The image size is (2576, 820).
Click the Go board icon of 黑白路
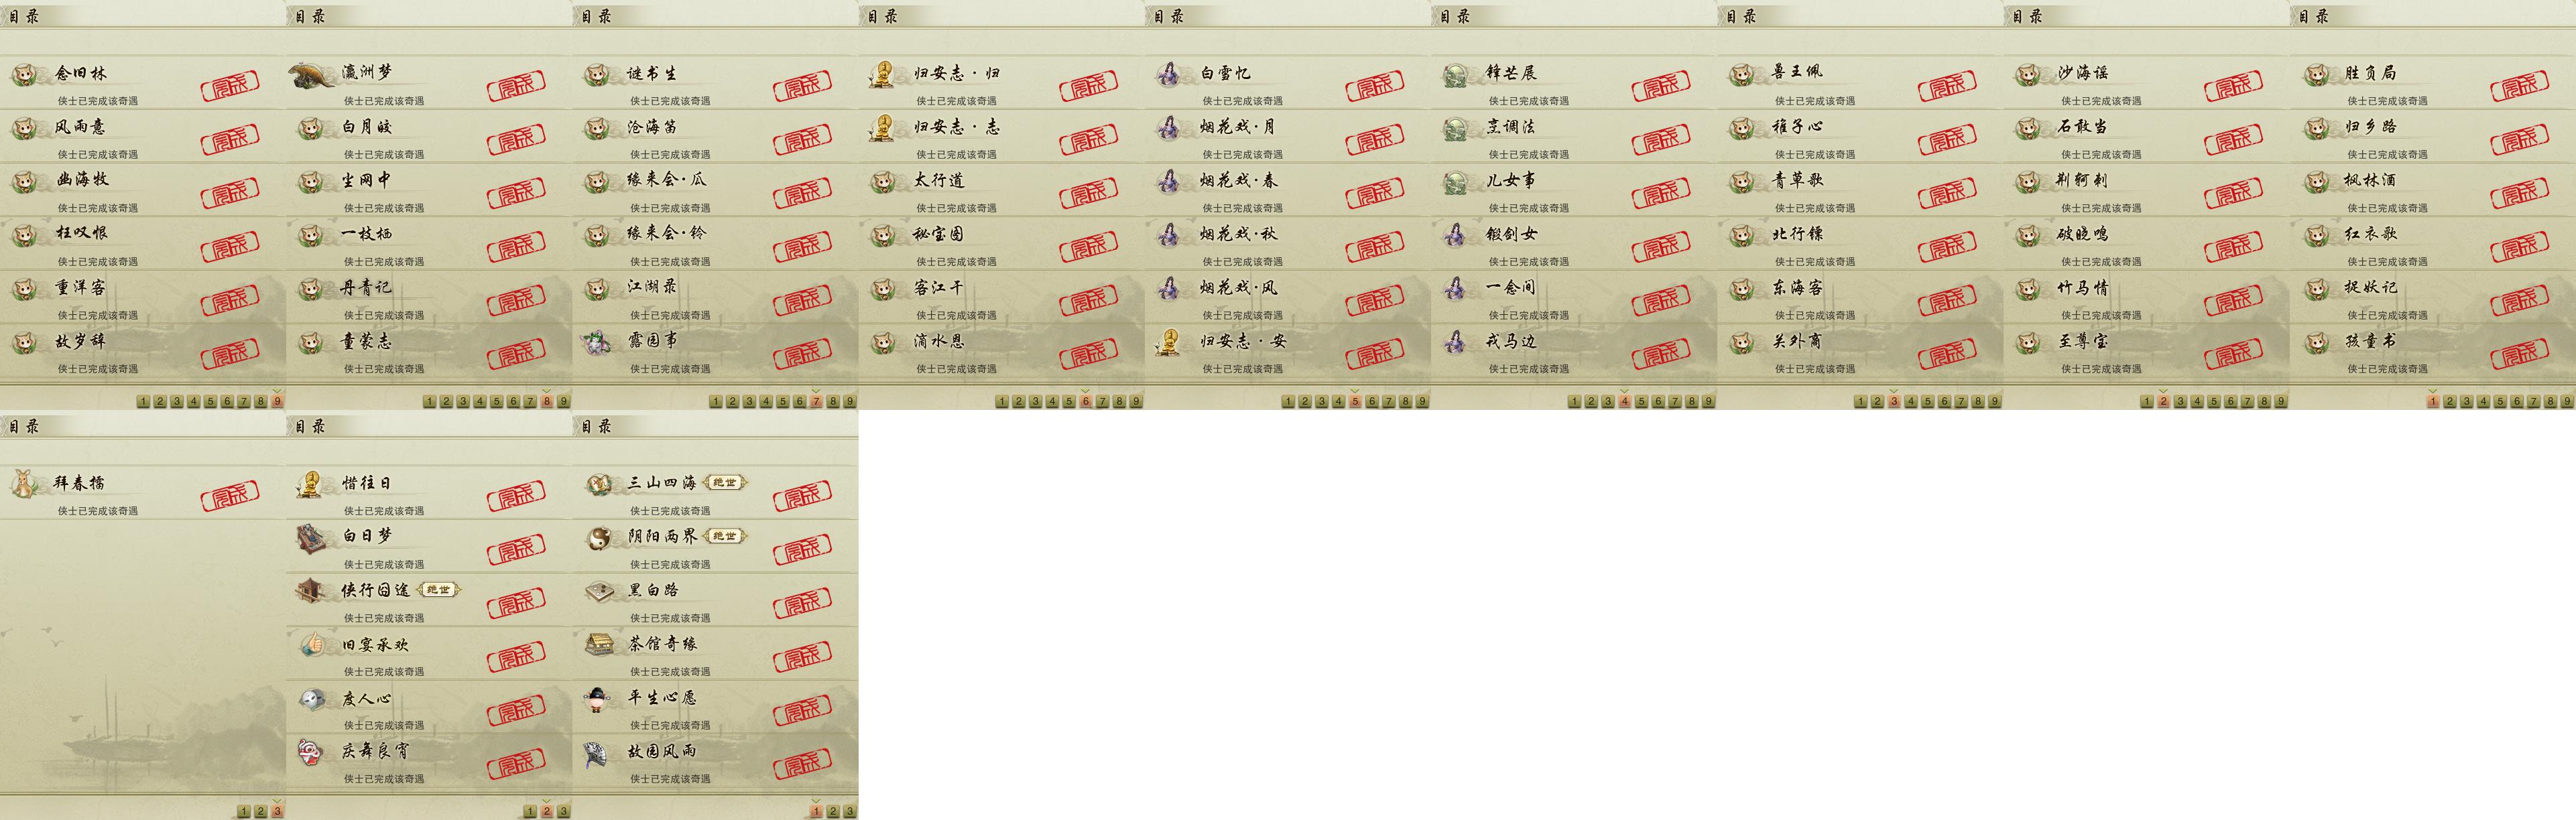click(x=598, y=591)
